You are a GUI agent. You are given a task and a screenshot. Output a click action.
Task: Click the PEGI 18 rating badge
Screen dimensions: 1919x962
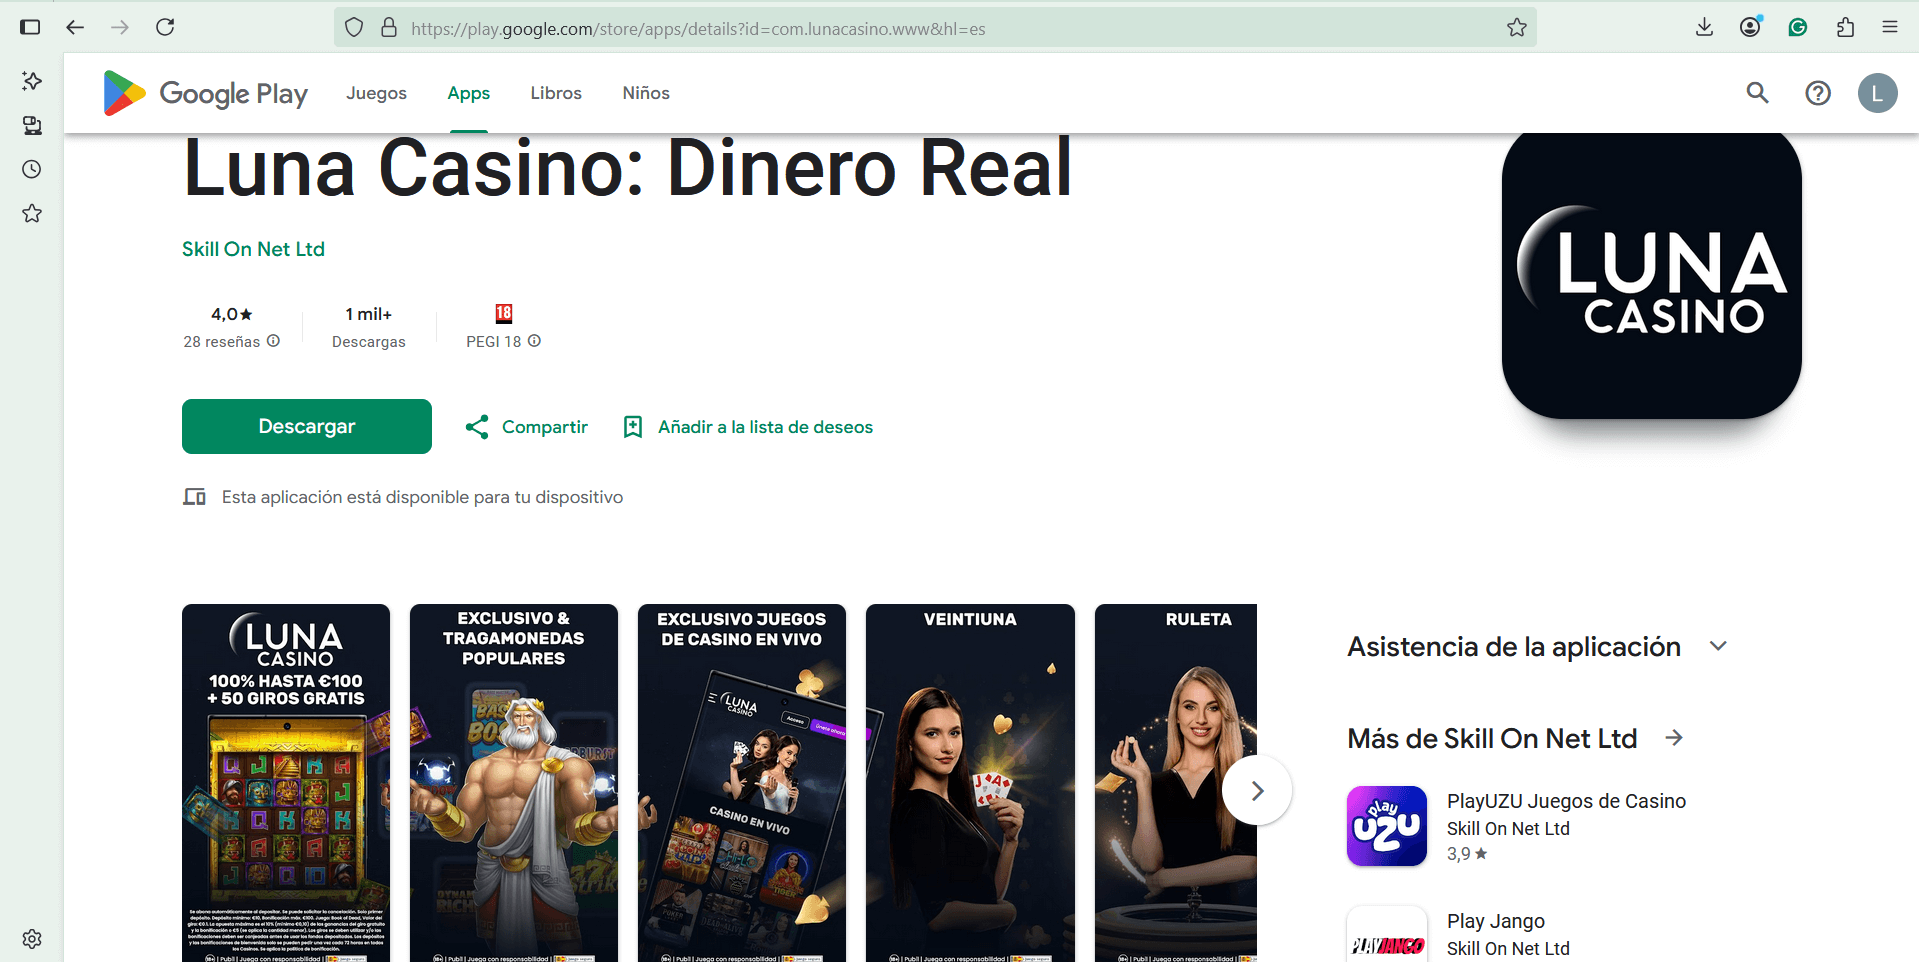pos(504,313)
